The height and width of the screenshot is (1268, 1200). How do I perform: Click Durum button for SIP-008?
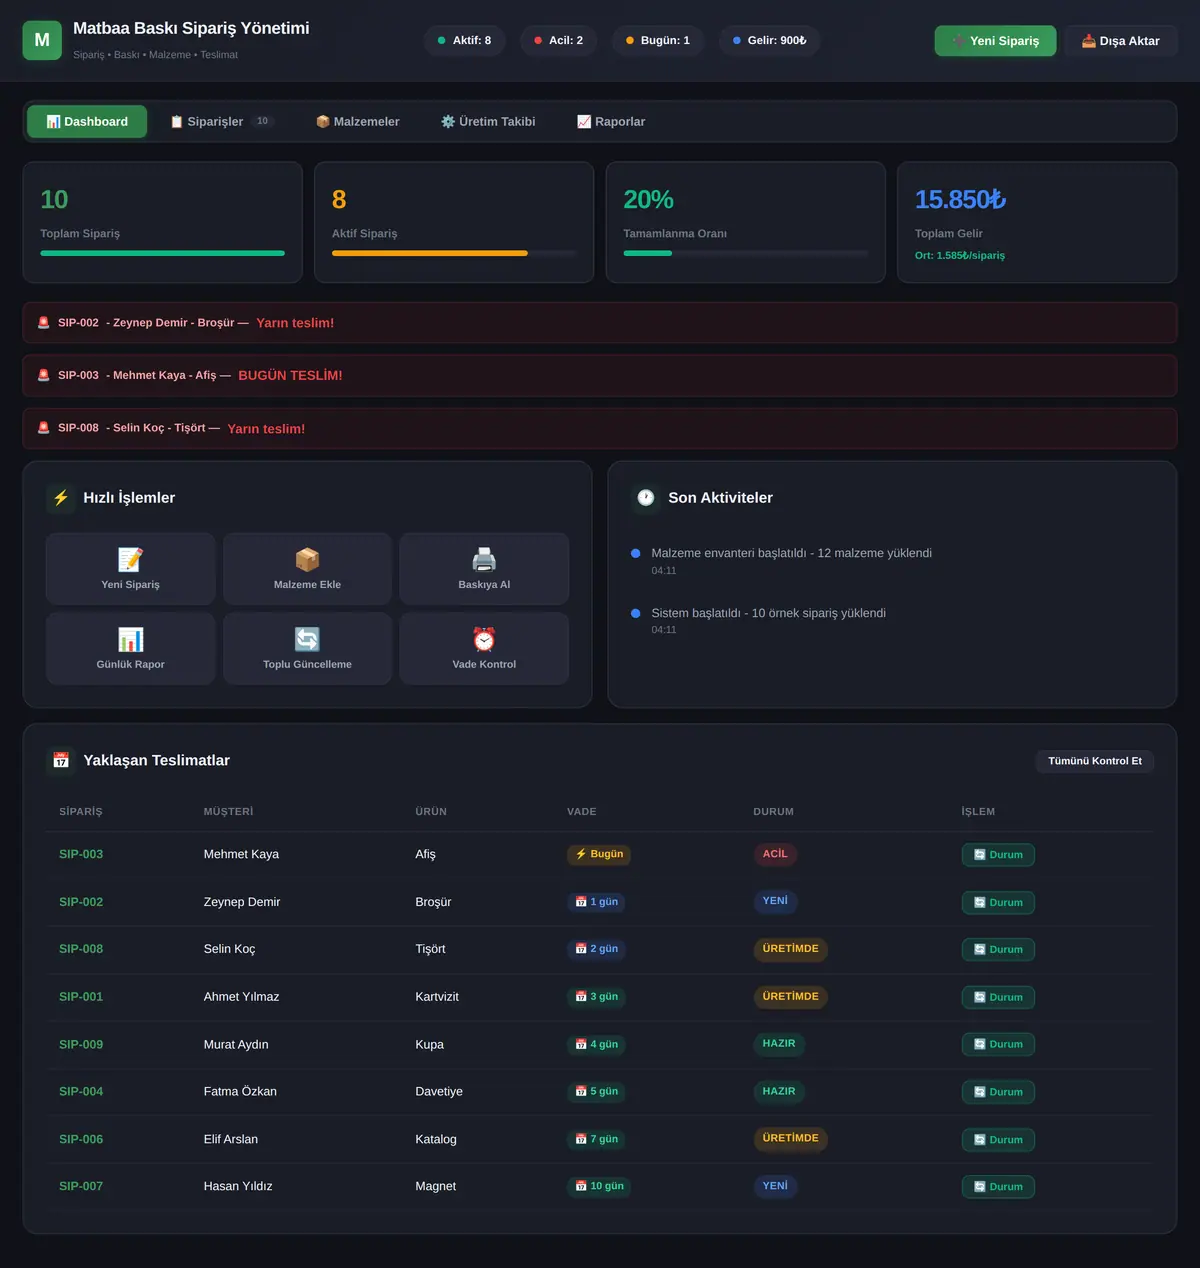[998, 949]
